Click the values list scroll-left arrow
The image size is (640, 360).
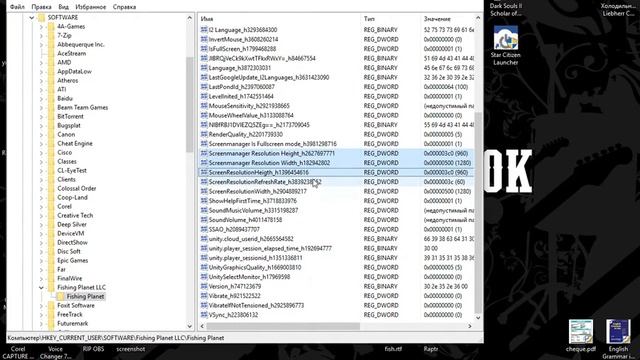point(202,326)
